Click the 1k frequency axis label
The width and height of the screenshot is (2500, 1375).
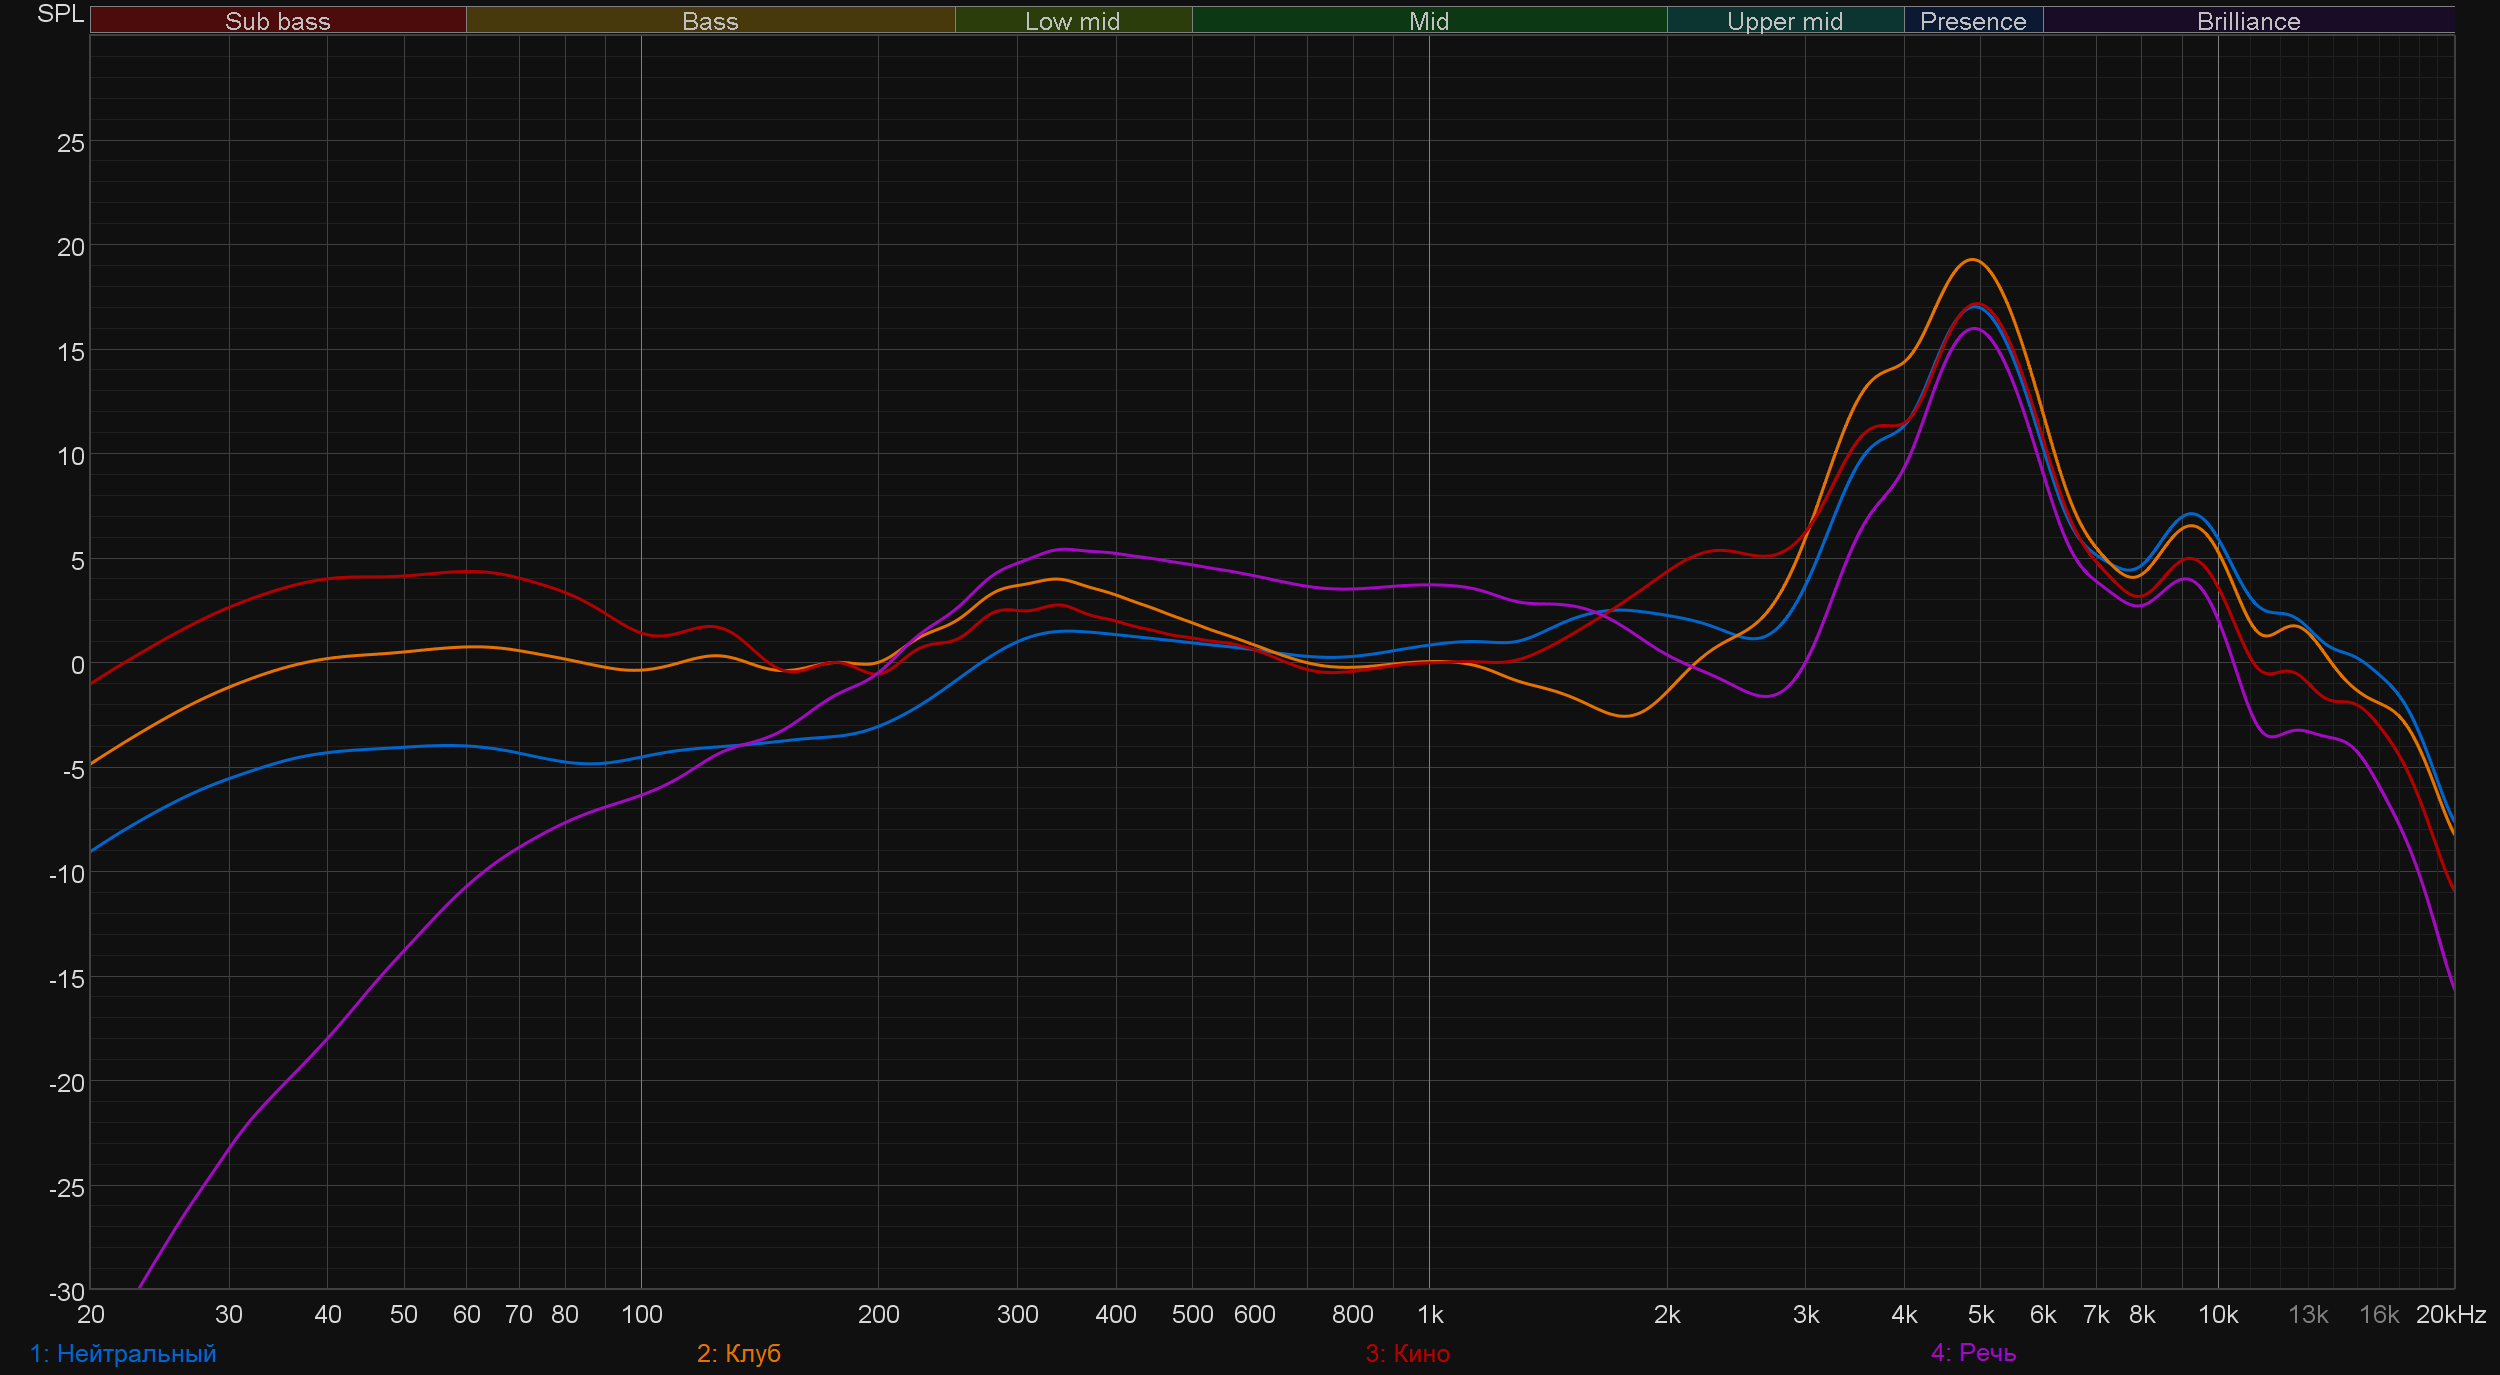point(1430,1315)
